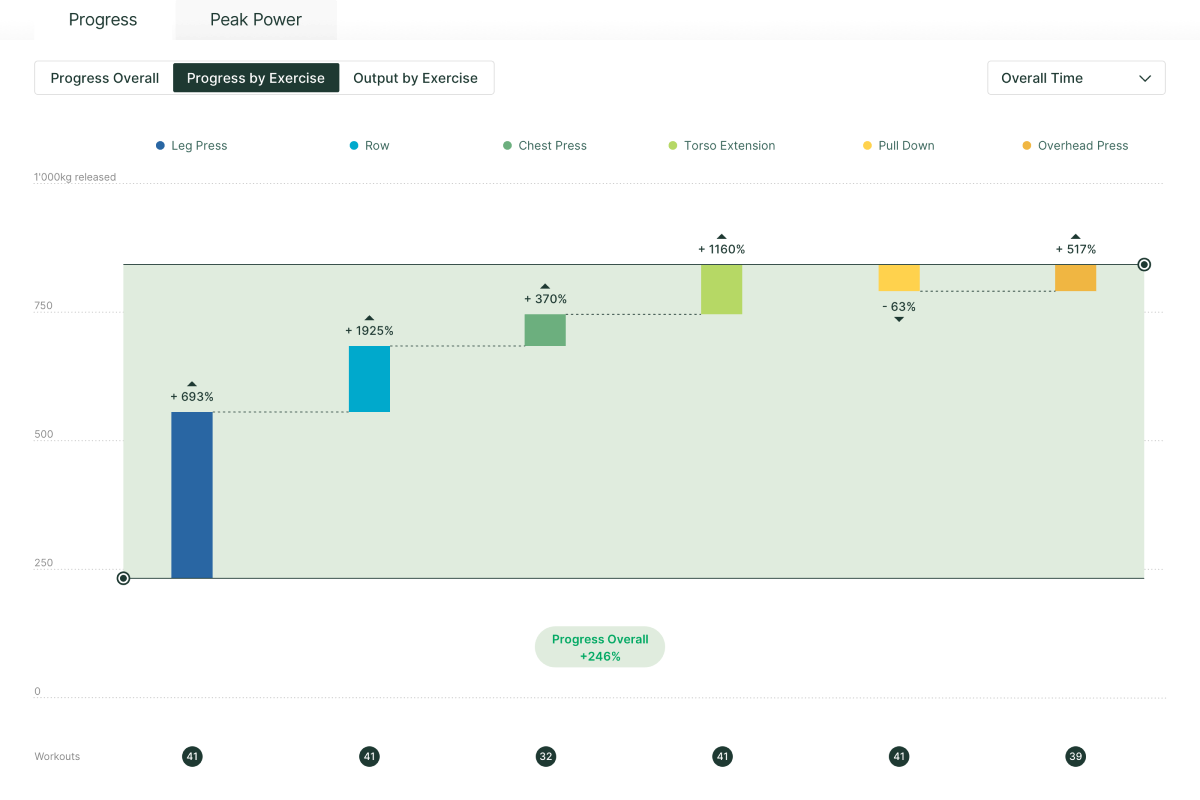Toggle the Leg Press legend entry
Screen dimensions: 1200x800
tap(191, 146)
